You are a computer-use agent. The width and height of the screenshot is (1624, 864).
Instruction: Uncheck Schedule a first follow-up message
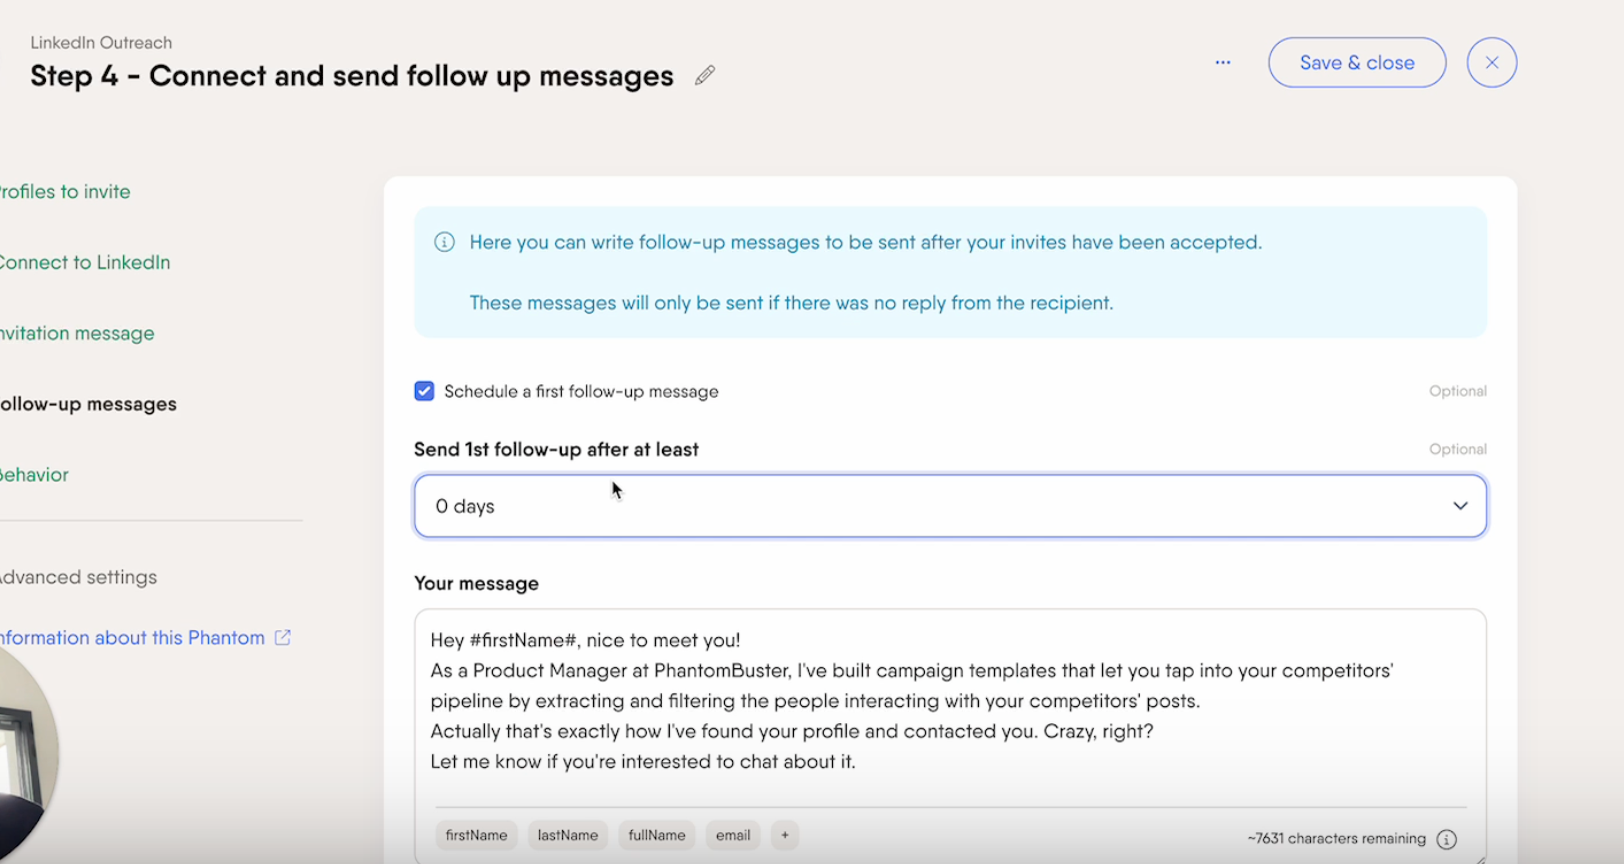click(x=425, y=391)
